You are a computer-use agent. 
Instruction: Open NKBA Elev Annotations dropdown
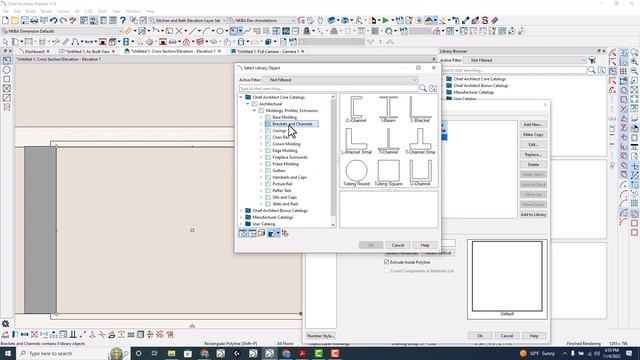(x=262, y=20)
